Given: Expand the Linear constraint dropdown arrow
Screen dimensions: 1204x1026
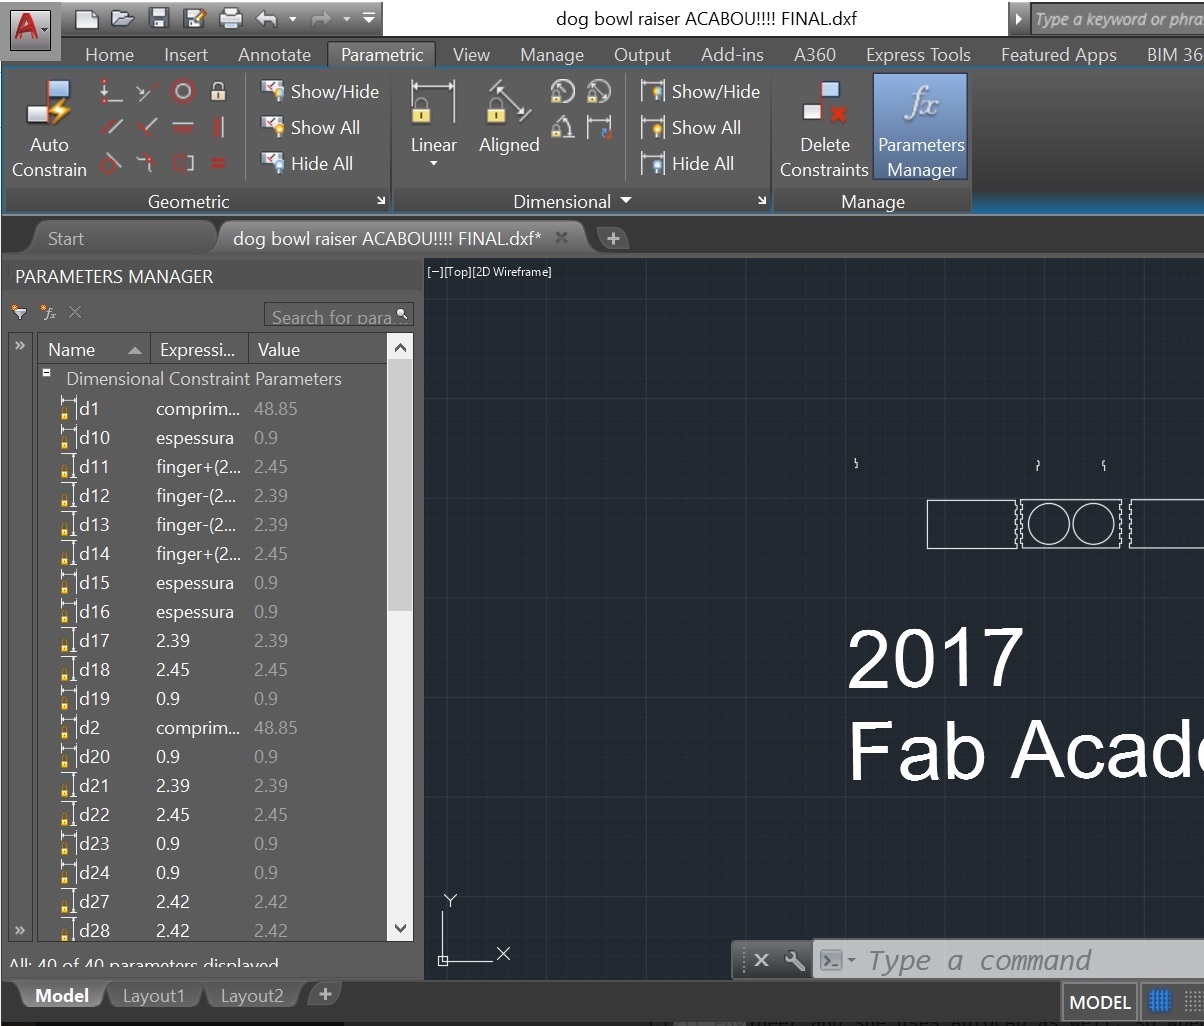Looking at the screenshot, I should tap(433, 164).
